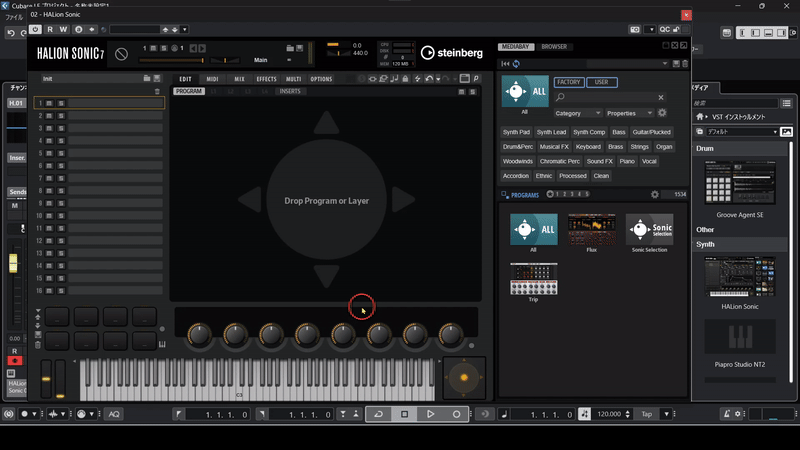Filter by Synth Pad tag
Image resolution: width=800 pixels, height=450 pixels.
[516, 132]
